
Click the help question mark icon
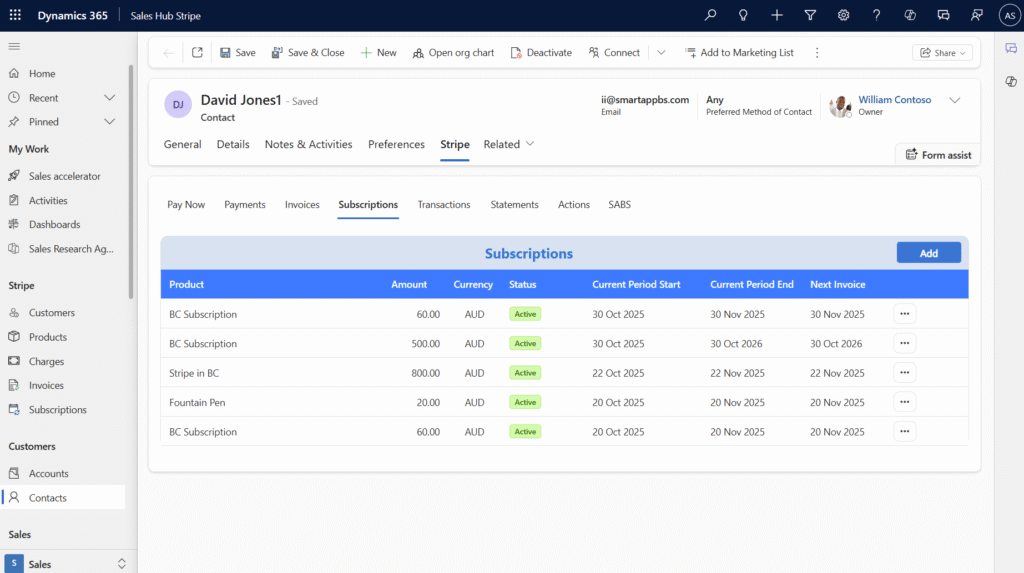pos(876,15)
